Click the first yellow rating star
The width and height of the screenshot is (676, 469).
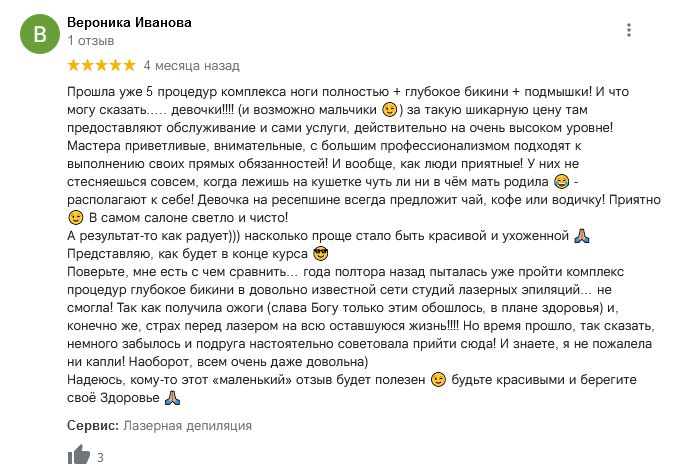point(74,65)
